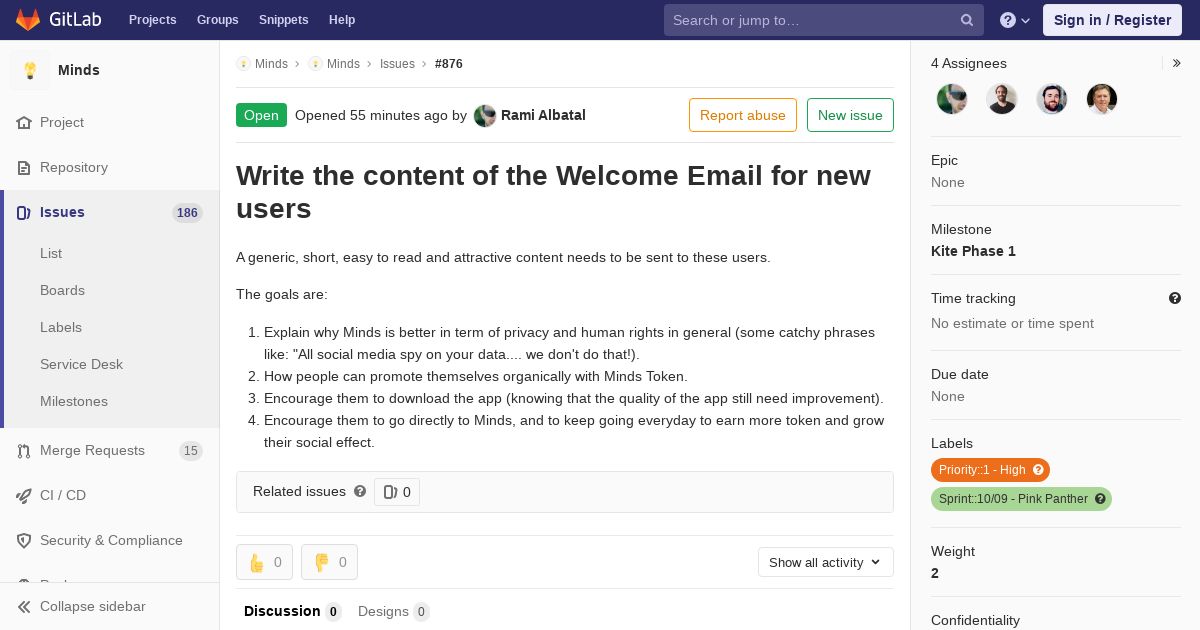Click the Merge Requests sidebar icon

coord(24,451)
